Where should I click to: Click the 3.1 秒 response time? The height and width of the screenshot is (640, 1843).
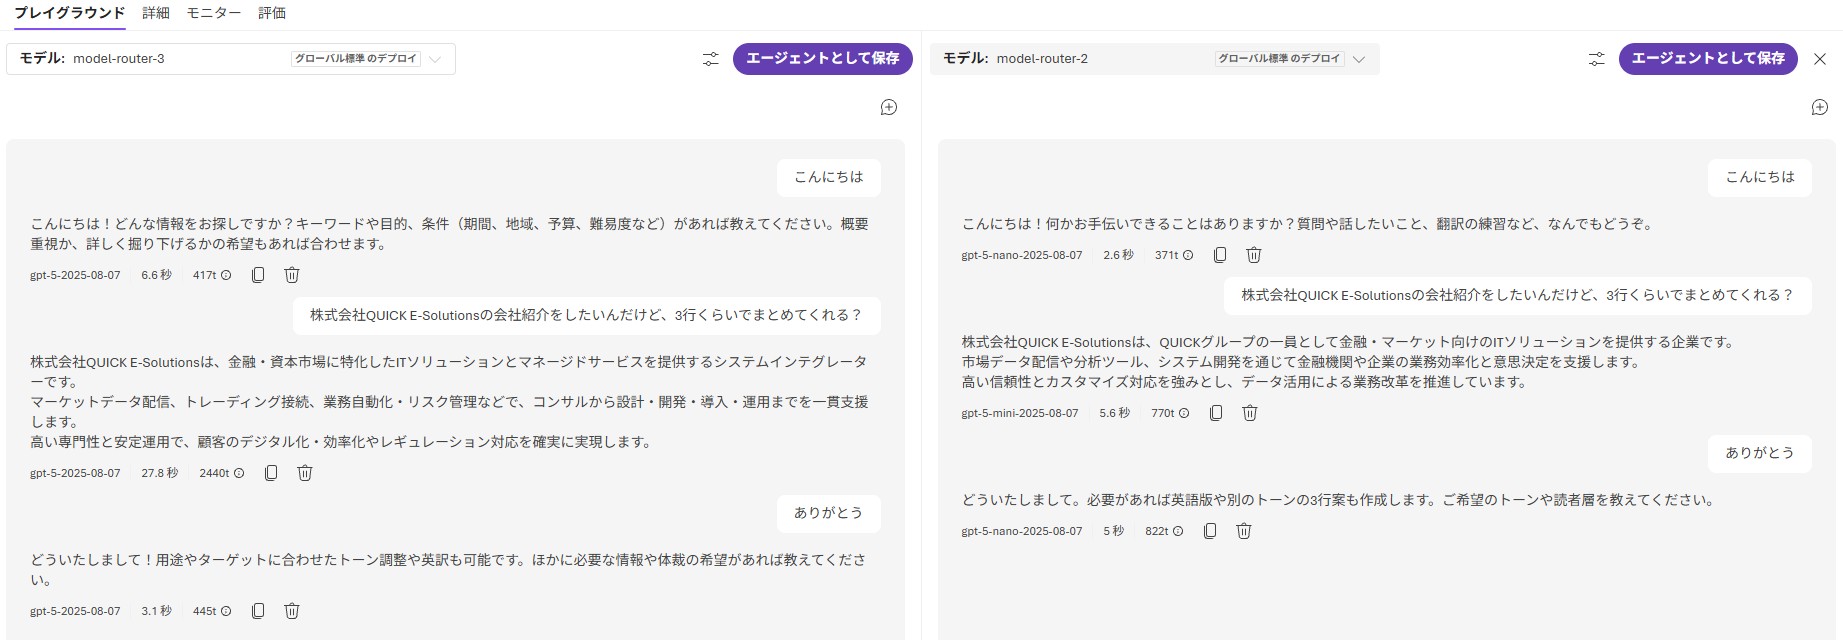pos(156,611)
